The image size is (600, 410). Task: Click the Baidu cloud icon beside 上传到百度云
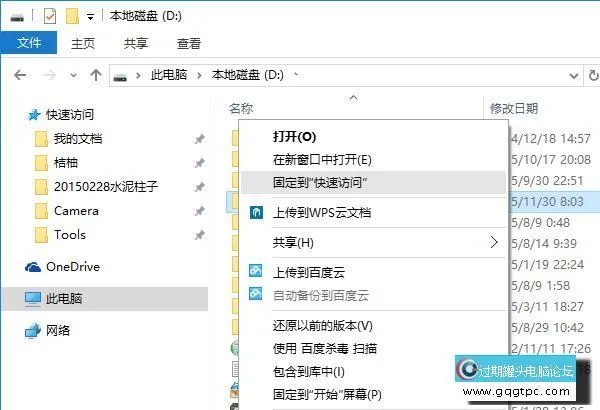[256, 270]
